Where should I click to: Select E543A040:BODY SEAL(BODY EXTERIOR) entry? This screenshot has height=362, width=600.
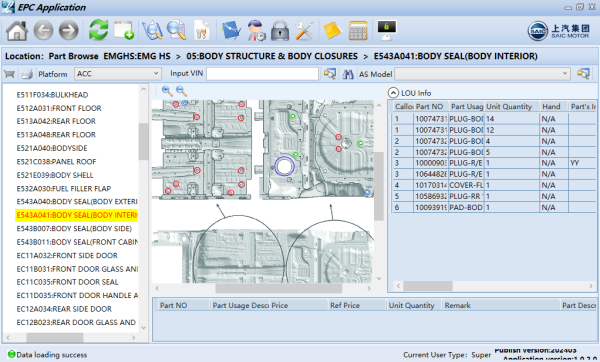tap(77, 202)
